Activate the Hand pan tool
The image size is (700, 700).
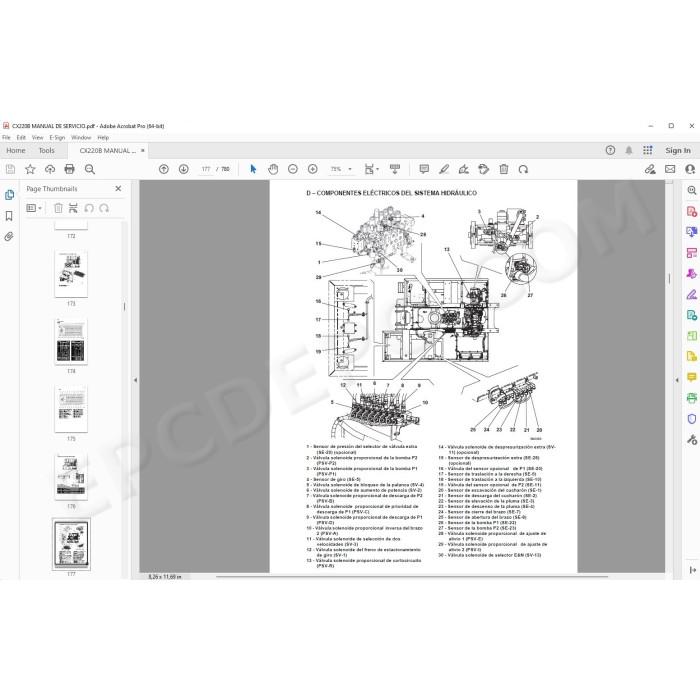click(x=273, y=169)
